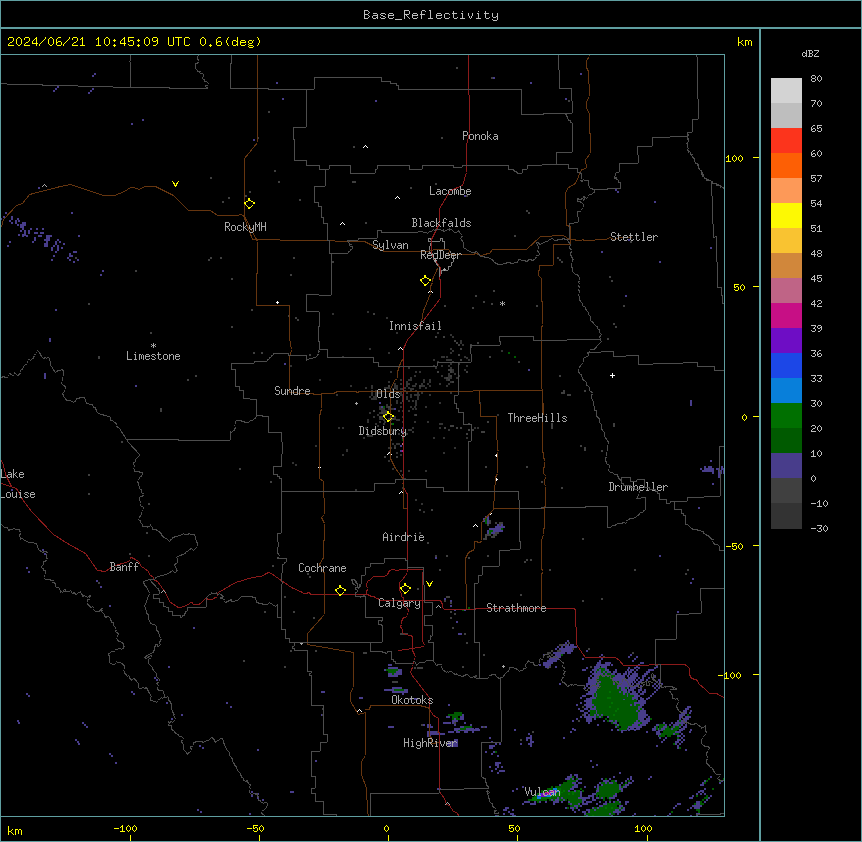Select the ThreeHills label
The height and width of the screenshot is (842, 862).
click(537, 418)
